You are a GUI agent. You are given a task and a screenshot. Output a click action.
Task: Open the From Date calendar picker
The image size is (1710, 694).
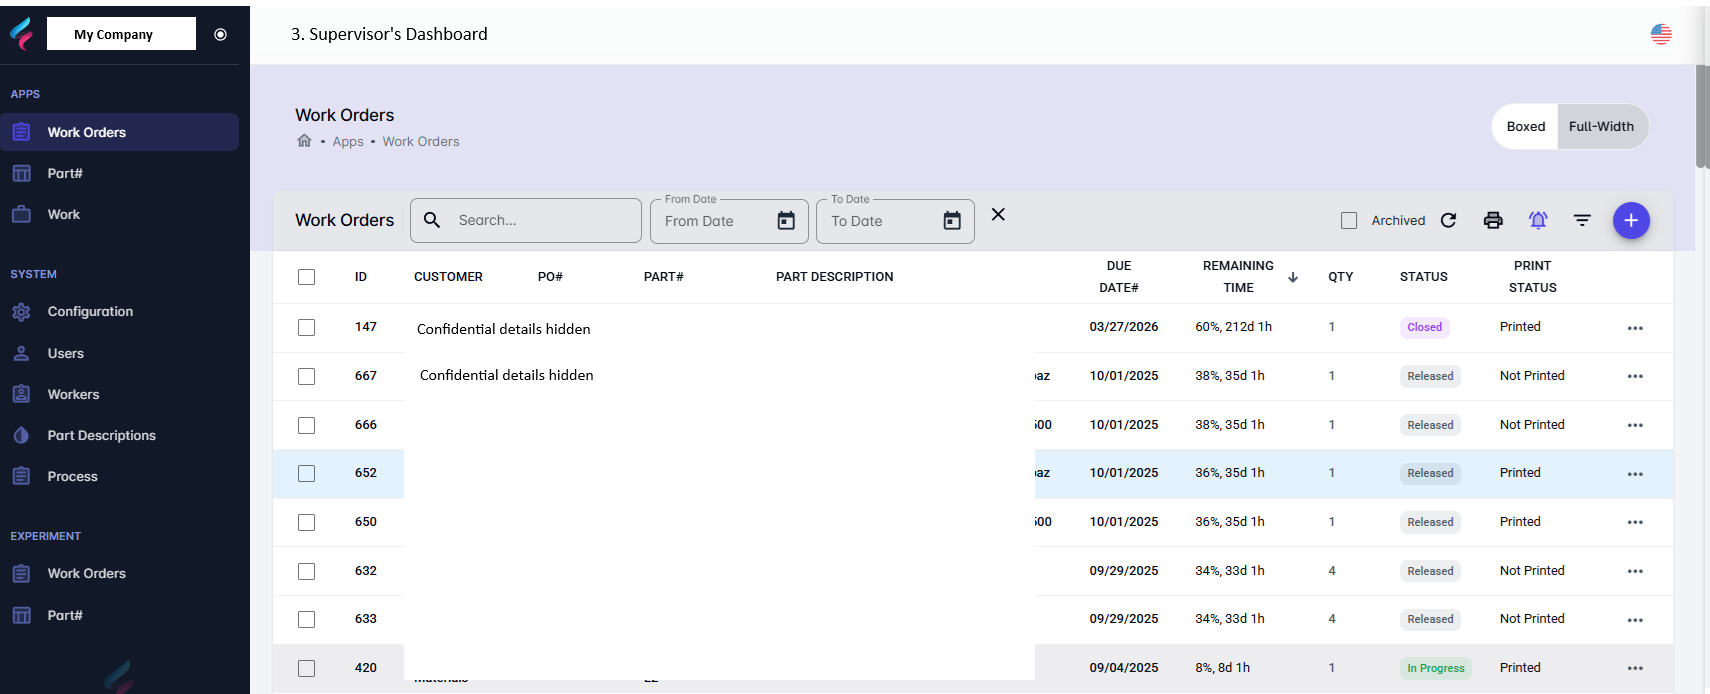click(x=786, y=221)
